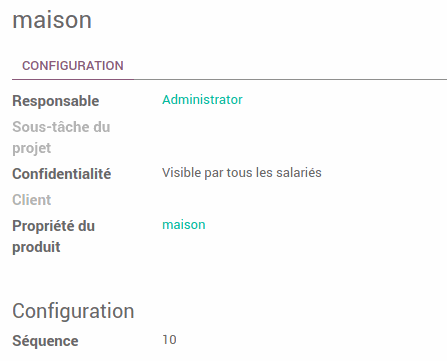Click the Configuration section heading
This screenshot has width=447, height=361.
click(73, 311)
